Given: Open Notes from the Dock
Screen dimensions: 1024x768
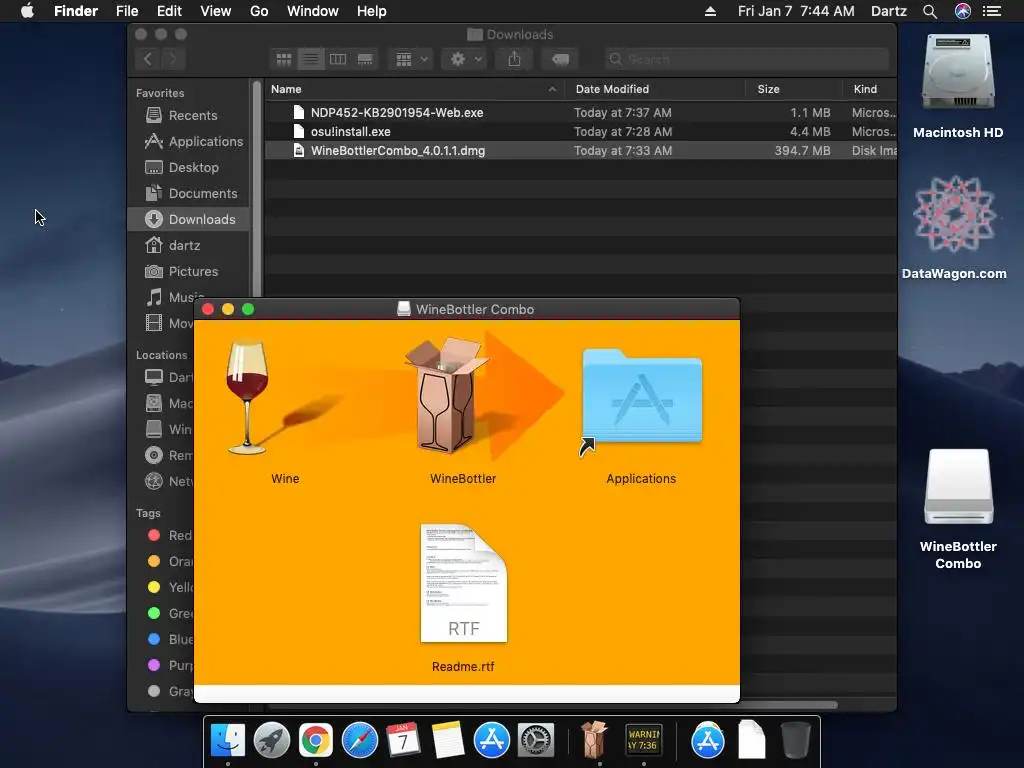Looking at the screenshot, I should [447, 740].
